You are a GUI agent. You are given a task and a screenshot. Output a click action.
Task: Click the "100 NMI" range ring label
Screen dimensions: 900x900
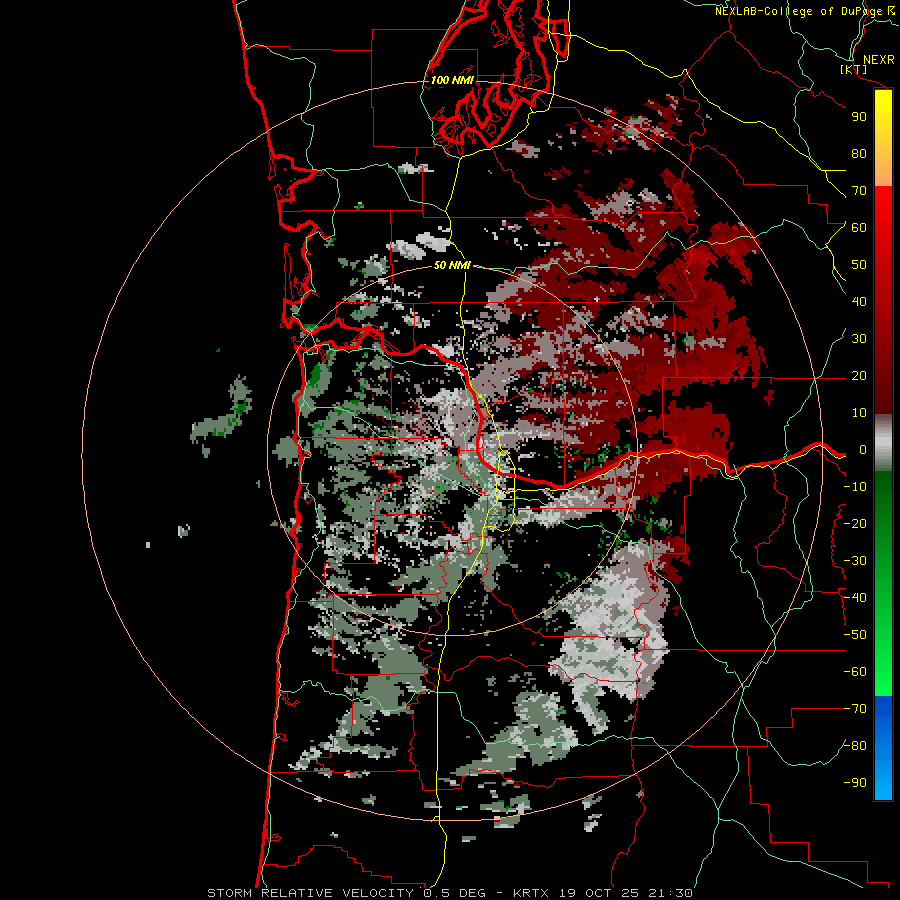[452, 80]
